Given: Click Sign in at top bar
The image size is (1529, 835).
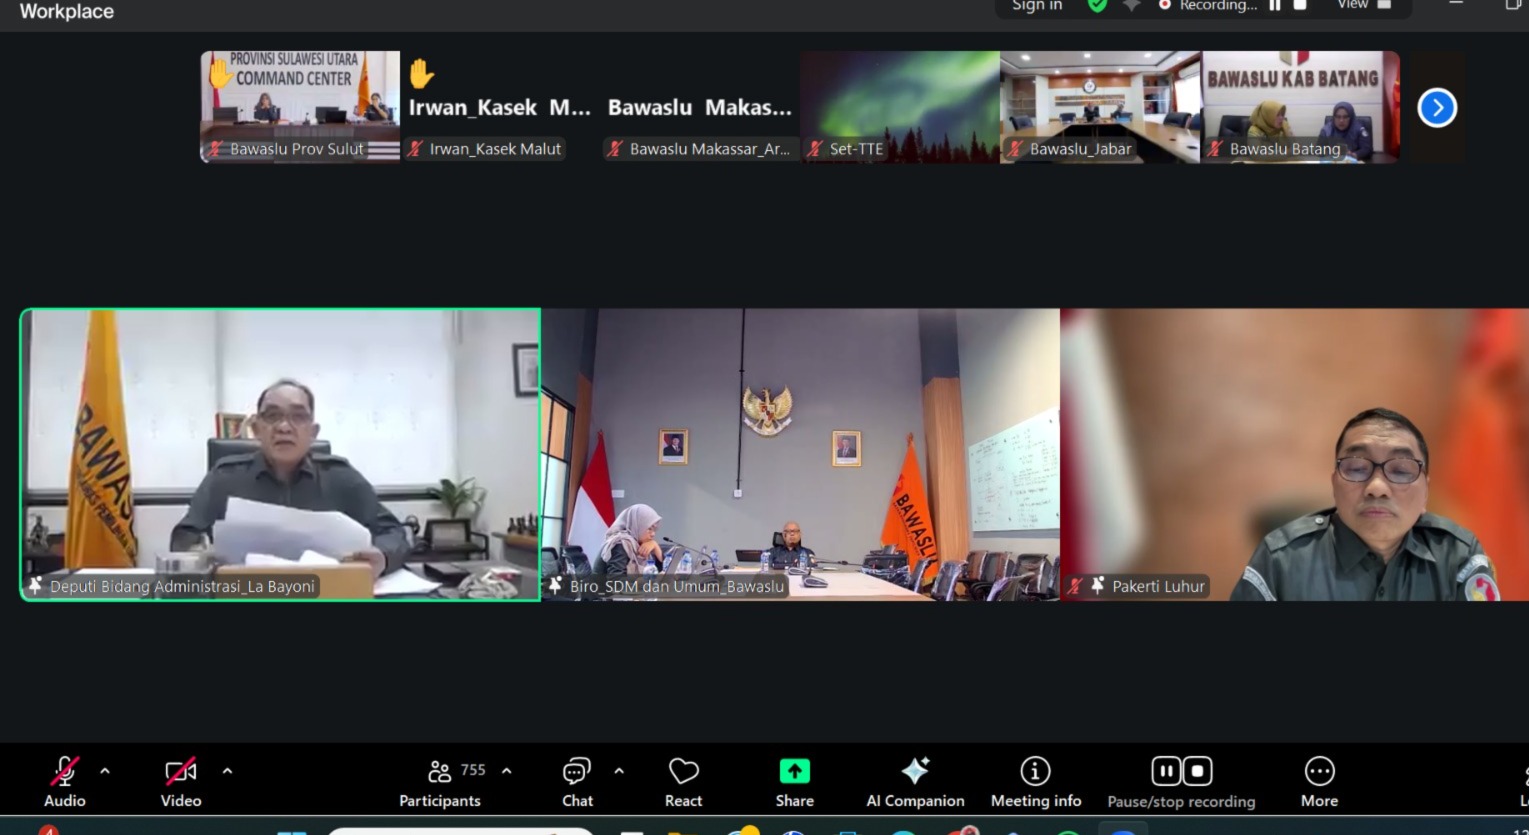Looking at the screenshot, I should click(1037, 5).
